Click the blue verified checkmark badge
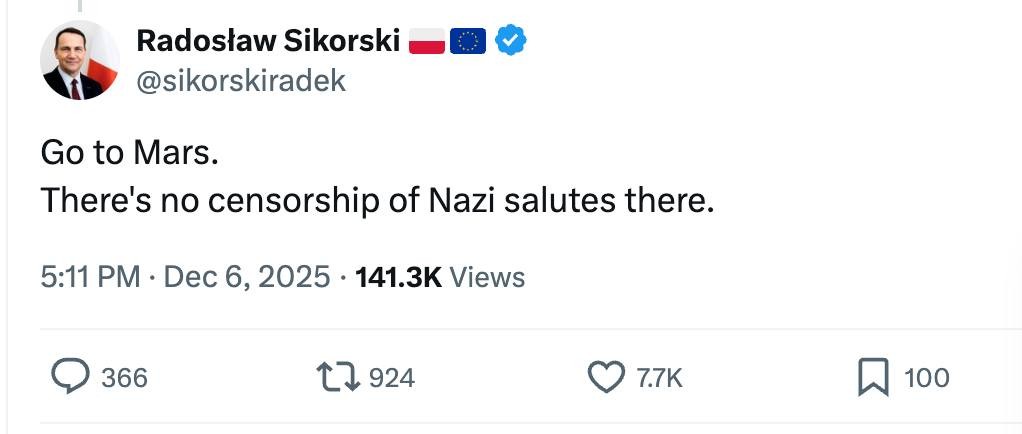The image size is (1022, 434). tap(511, 41)
